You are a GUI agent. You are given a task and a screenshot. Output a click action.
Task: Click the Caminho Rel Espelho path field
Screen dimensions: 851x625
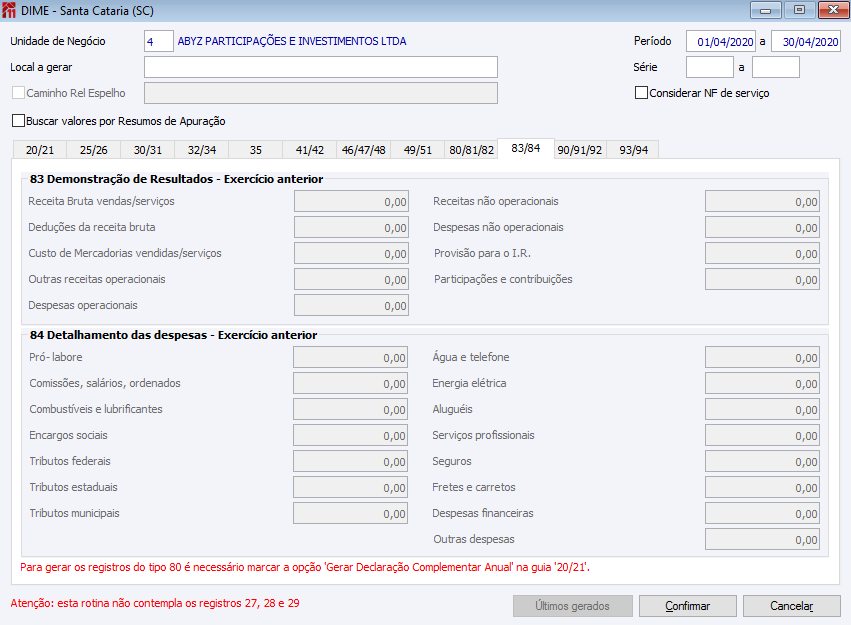(321, 93)
